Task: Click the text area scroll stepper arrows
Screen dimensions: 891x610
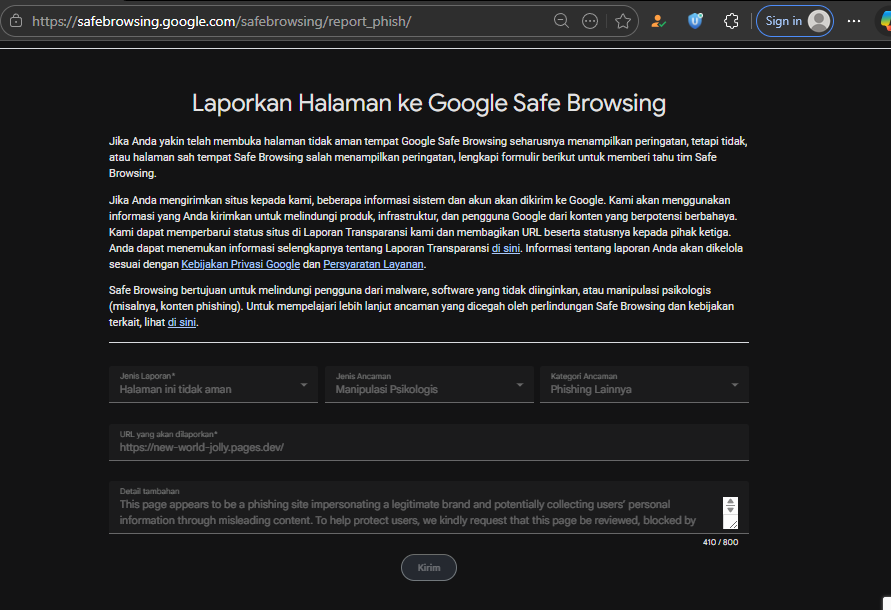Action: click(731, 505)
